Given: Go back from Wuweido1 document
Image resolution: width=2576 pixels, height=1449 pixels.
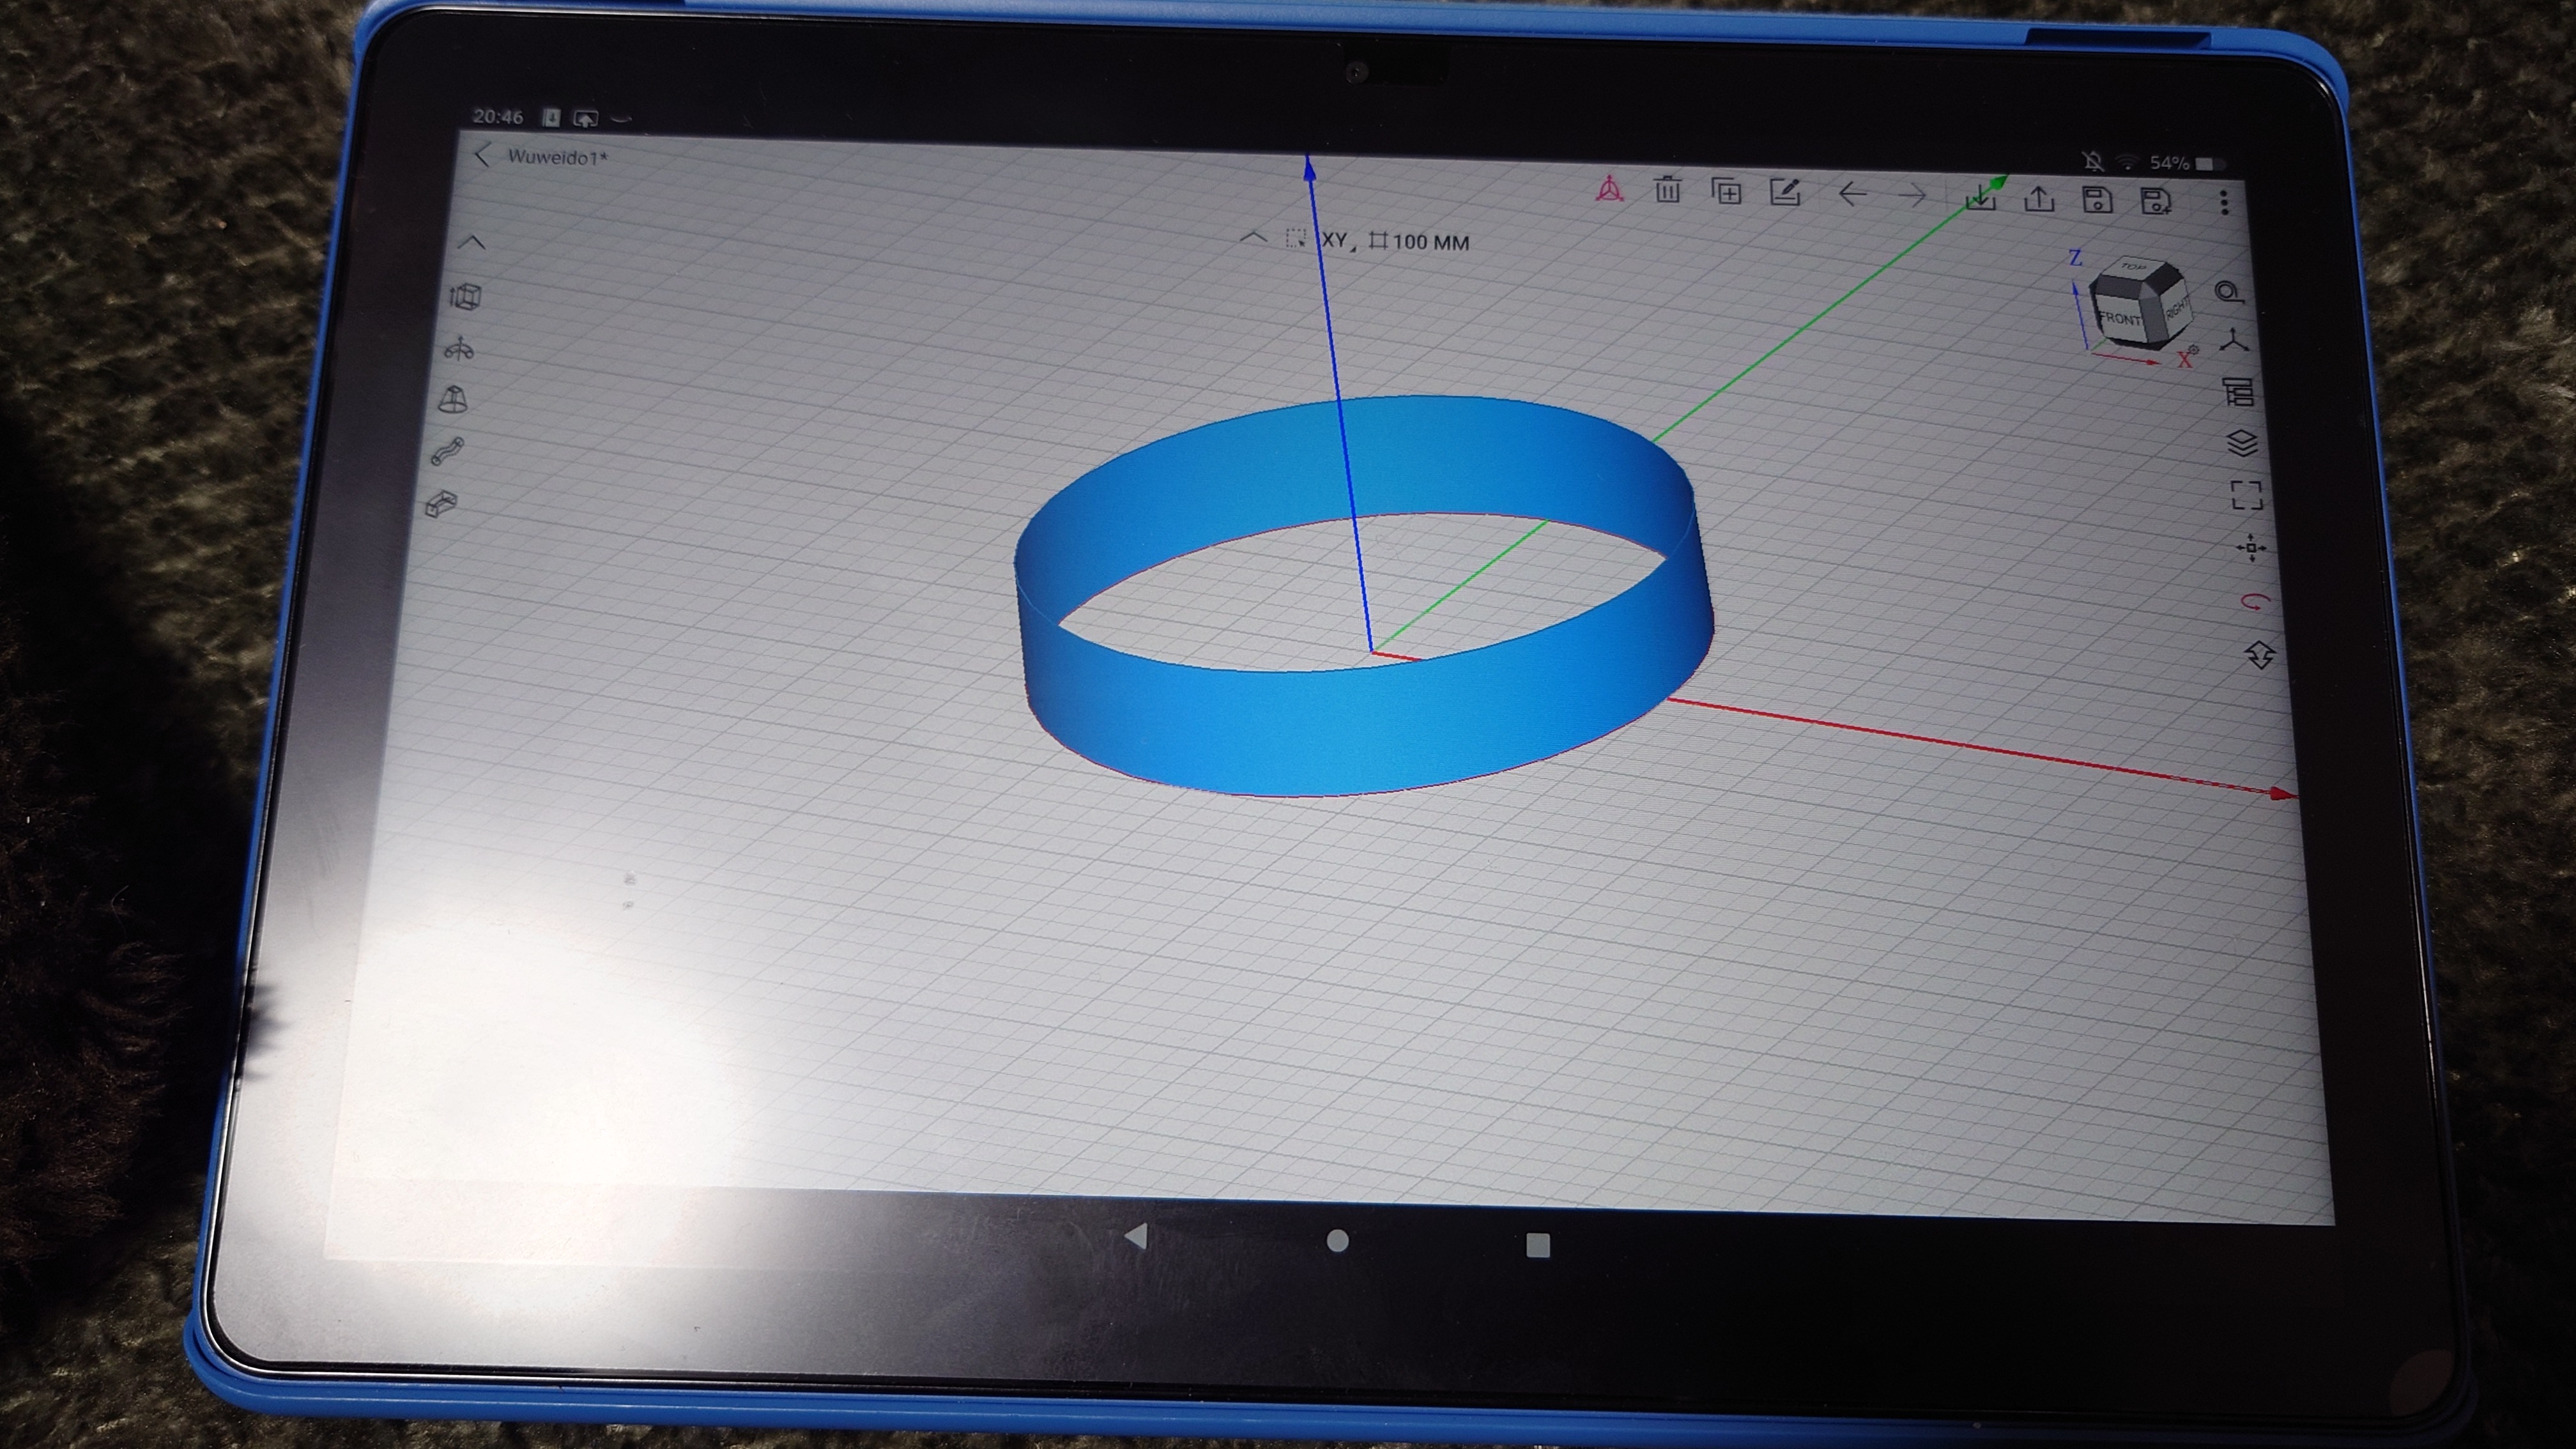Looking at the screenshot, I should click(483, 156).
